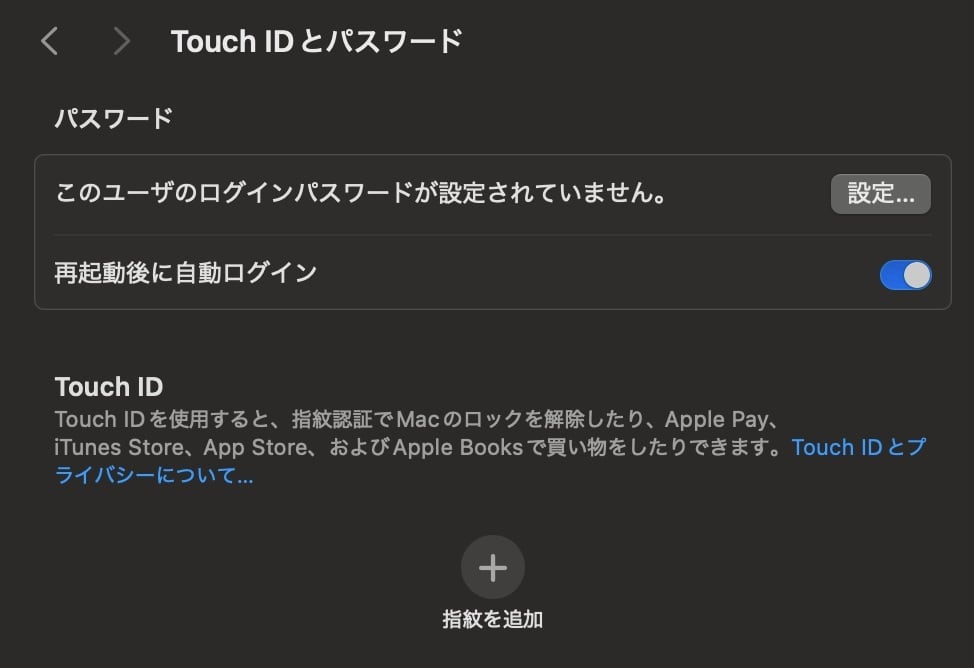
Task: Click the Touch ID とパスワード page title
Action: click(317, 42)
